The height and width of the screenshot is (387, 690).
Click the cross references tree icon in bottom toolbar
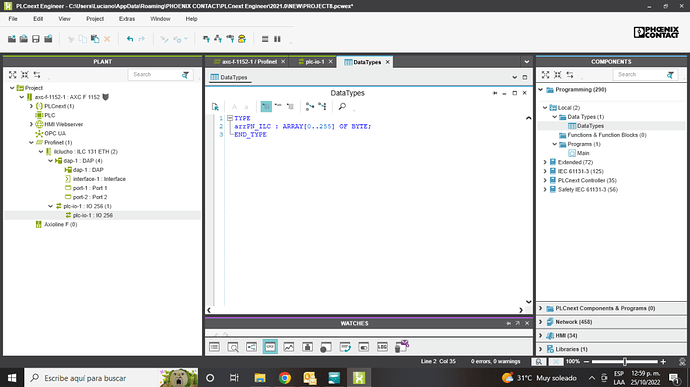click(x=251, y=347)
